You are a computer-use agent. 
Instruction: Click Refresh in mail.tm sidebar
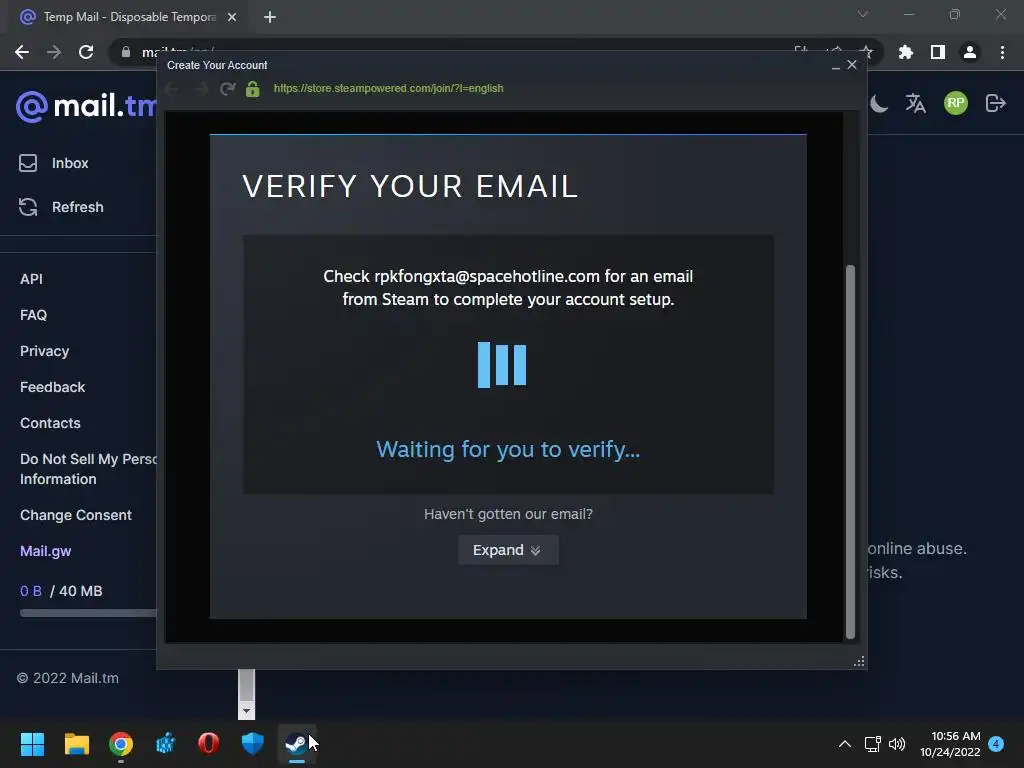click(x=77, y=207)
